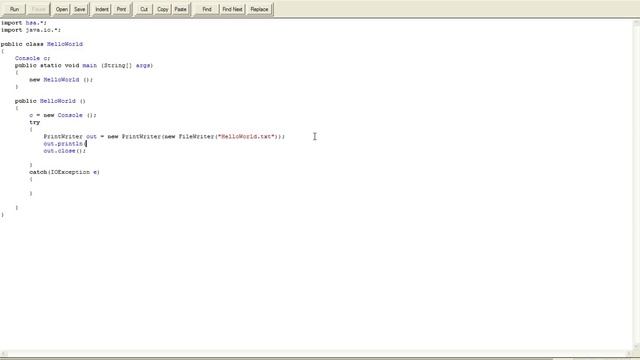Paste from the clipboard

[180, 9]
